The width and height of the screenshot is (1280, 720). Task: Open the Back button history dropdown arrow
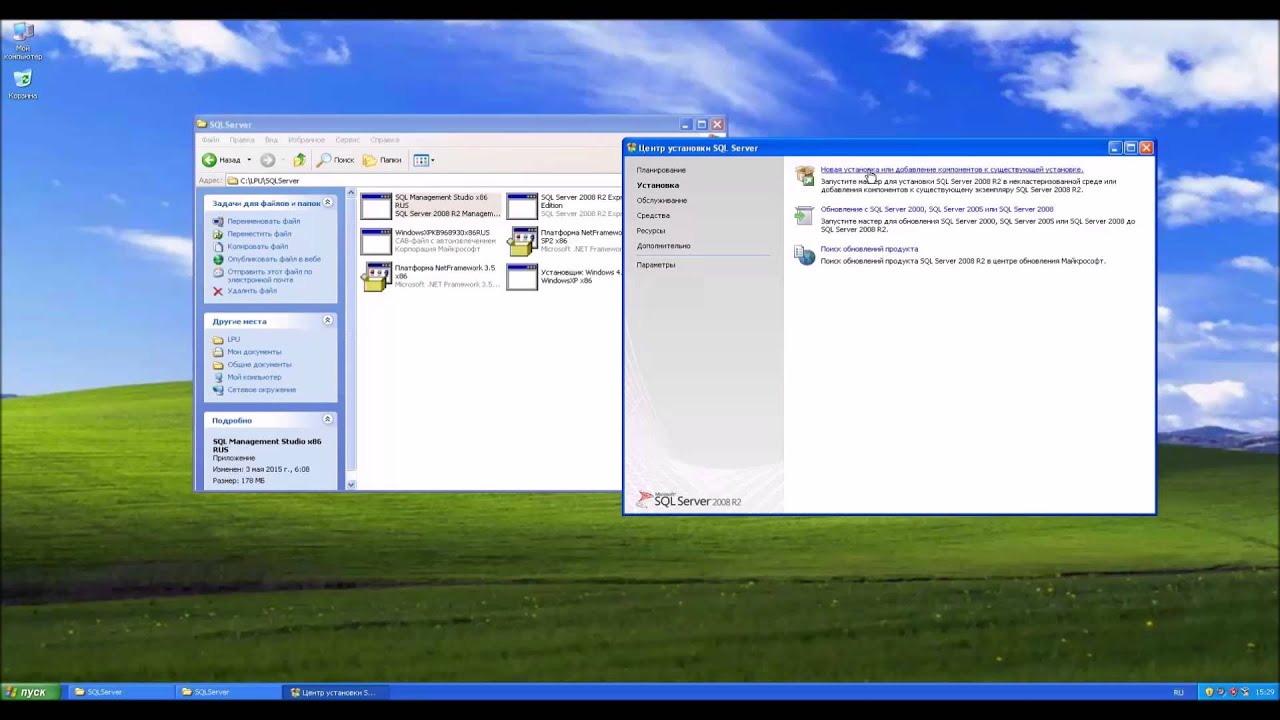click(x=249, y=160)
